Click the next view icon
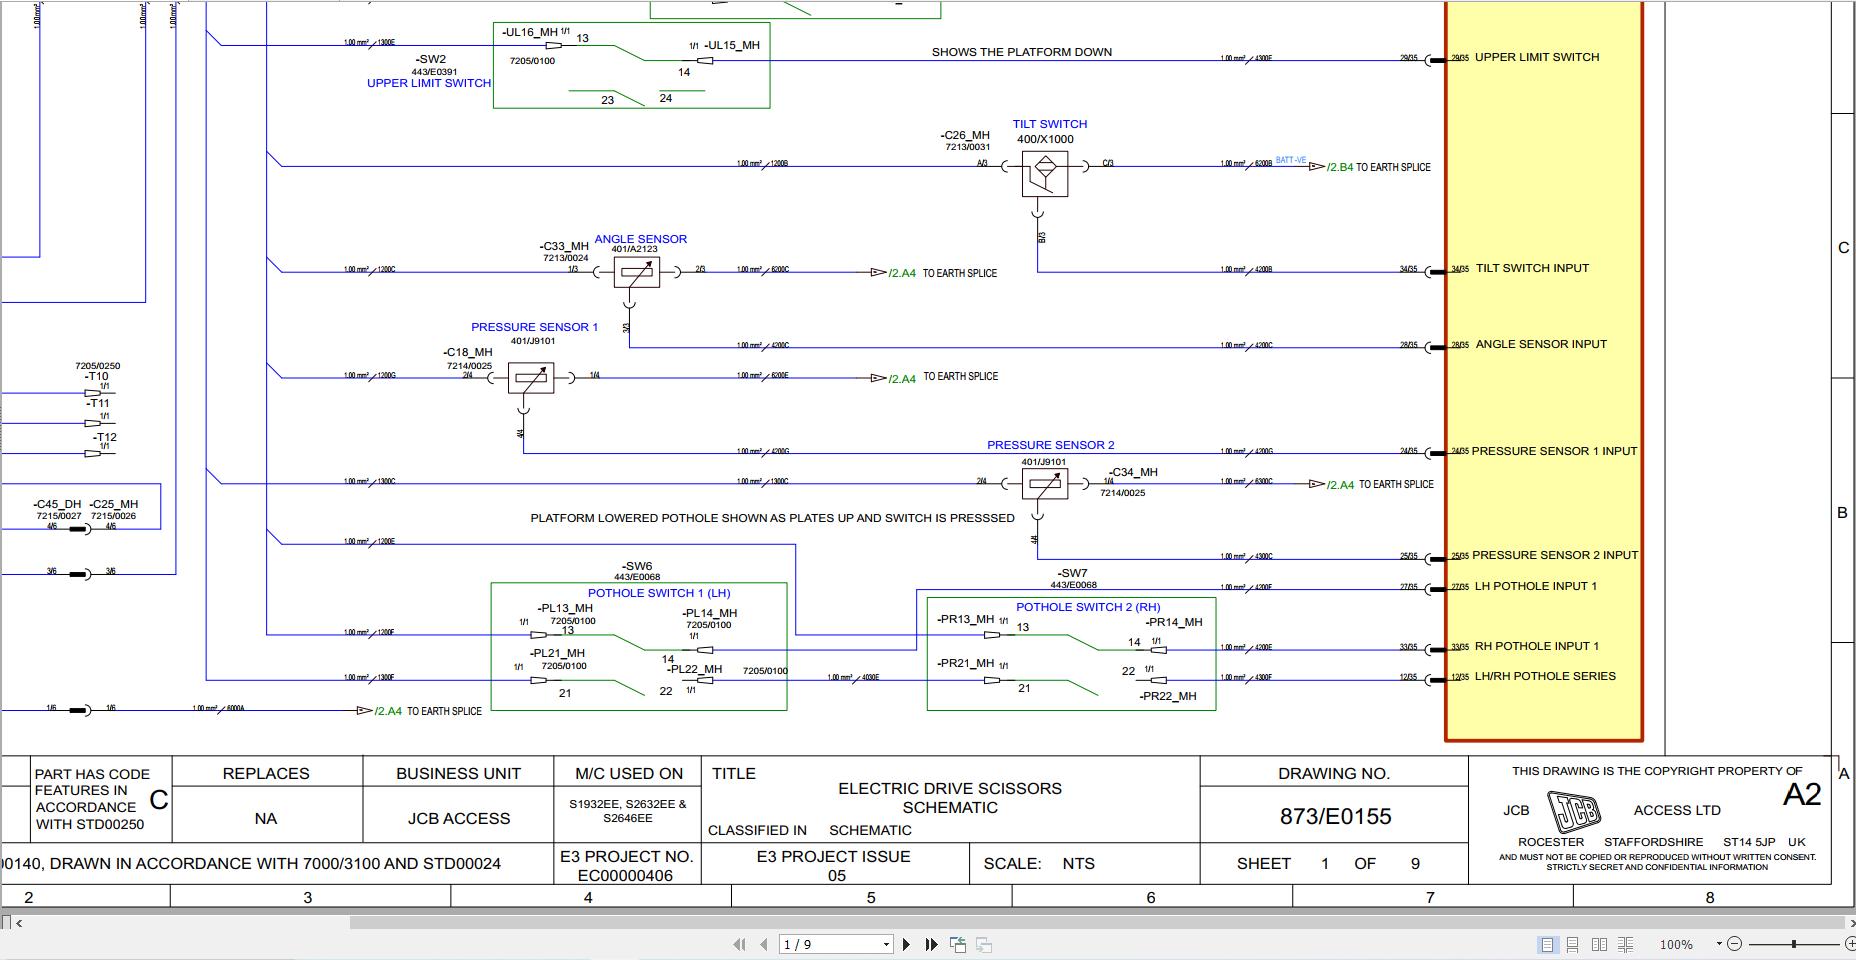 click(x=984, y=944)
